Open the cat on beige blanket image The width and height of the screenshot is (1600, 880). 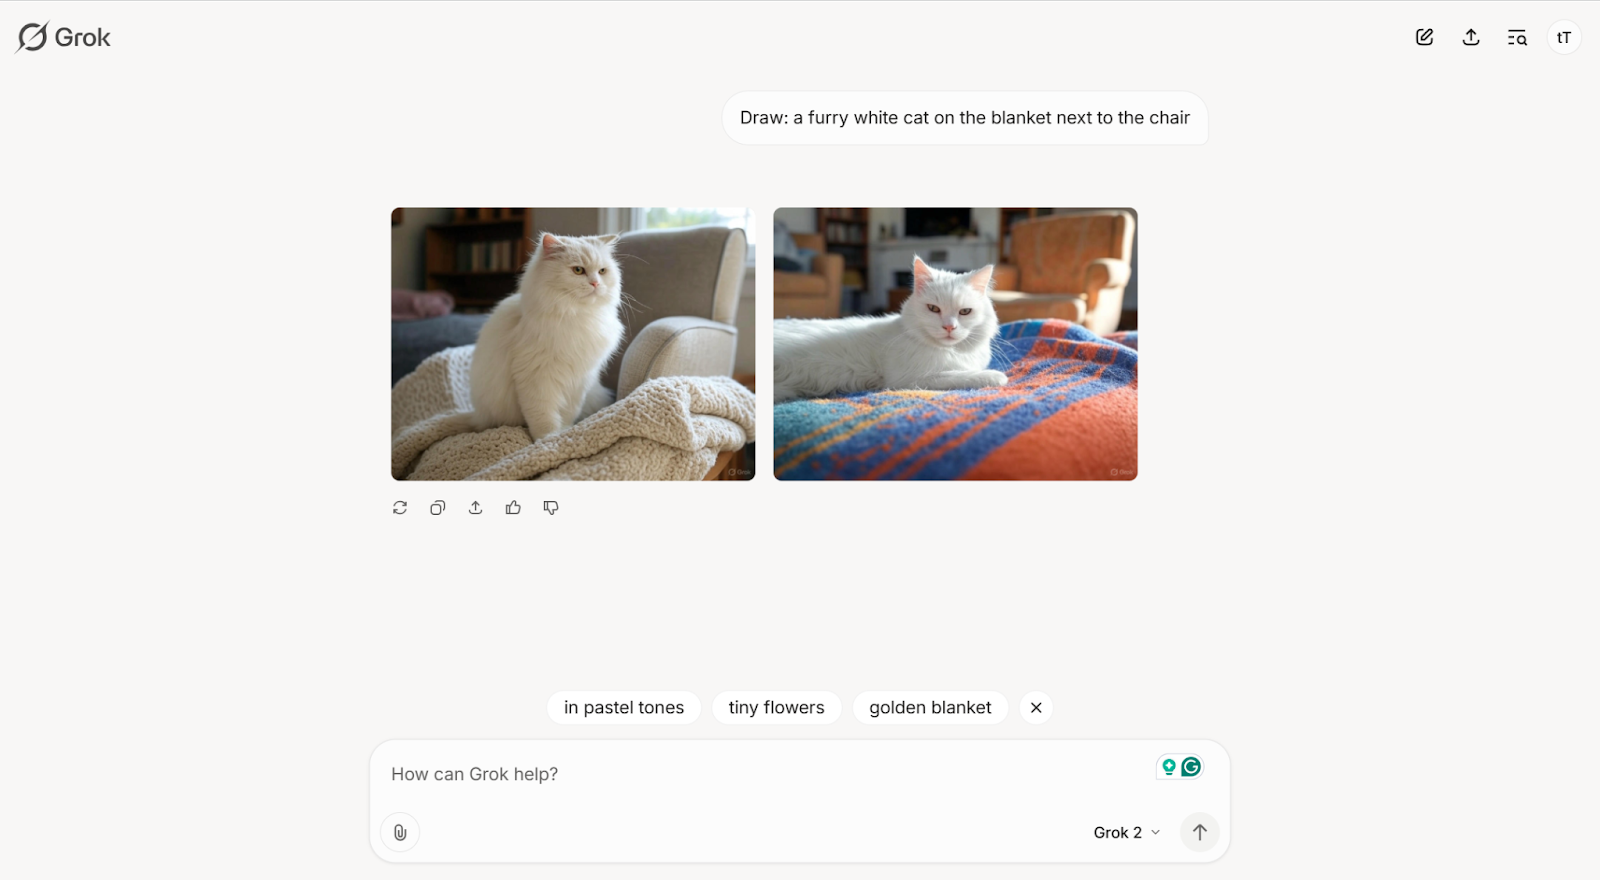click(x=573, y=344)
